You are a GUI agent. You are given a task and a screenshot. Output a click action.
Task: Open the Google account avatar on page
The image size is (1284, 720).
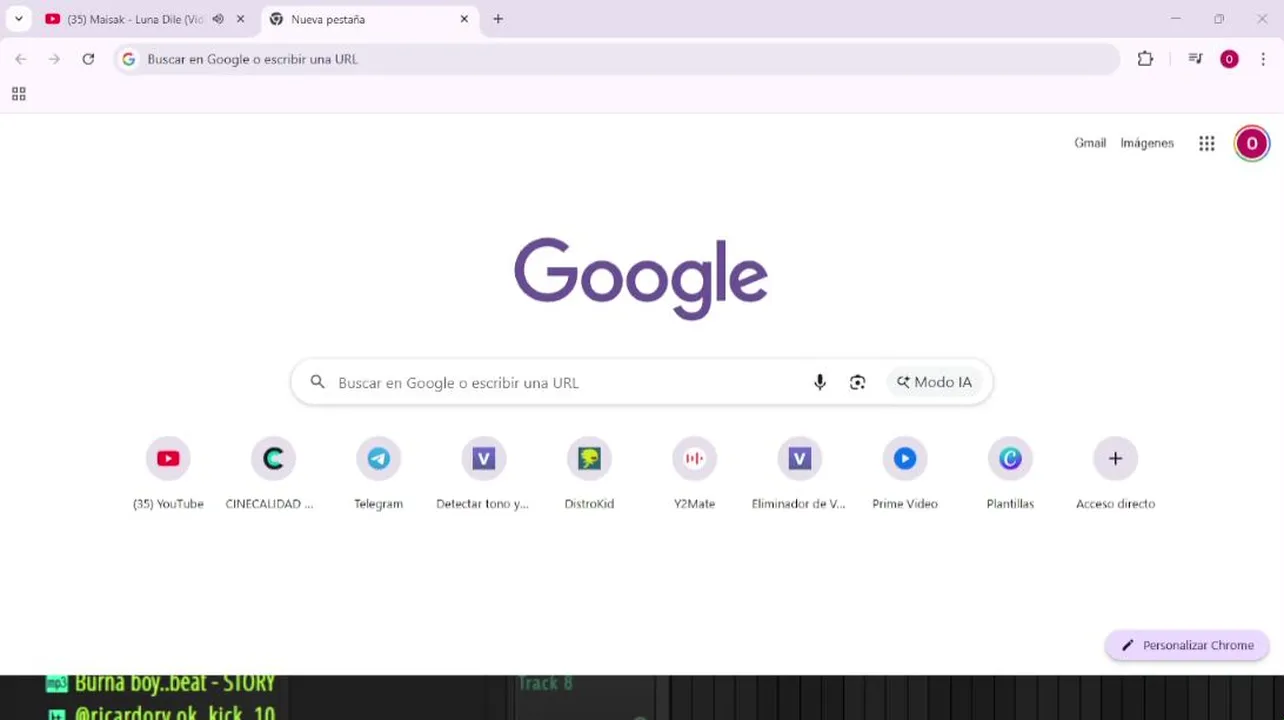click(1251, 143)
